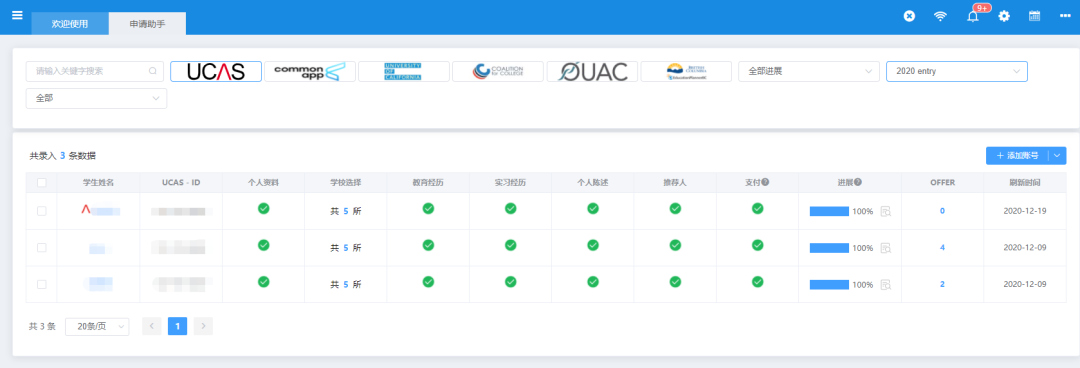The width and height of the screenshot is (1080, 368).
Task: Select the University of California logo
Action: coord(404,72)
